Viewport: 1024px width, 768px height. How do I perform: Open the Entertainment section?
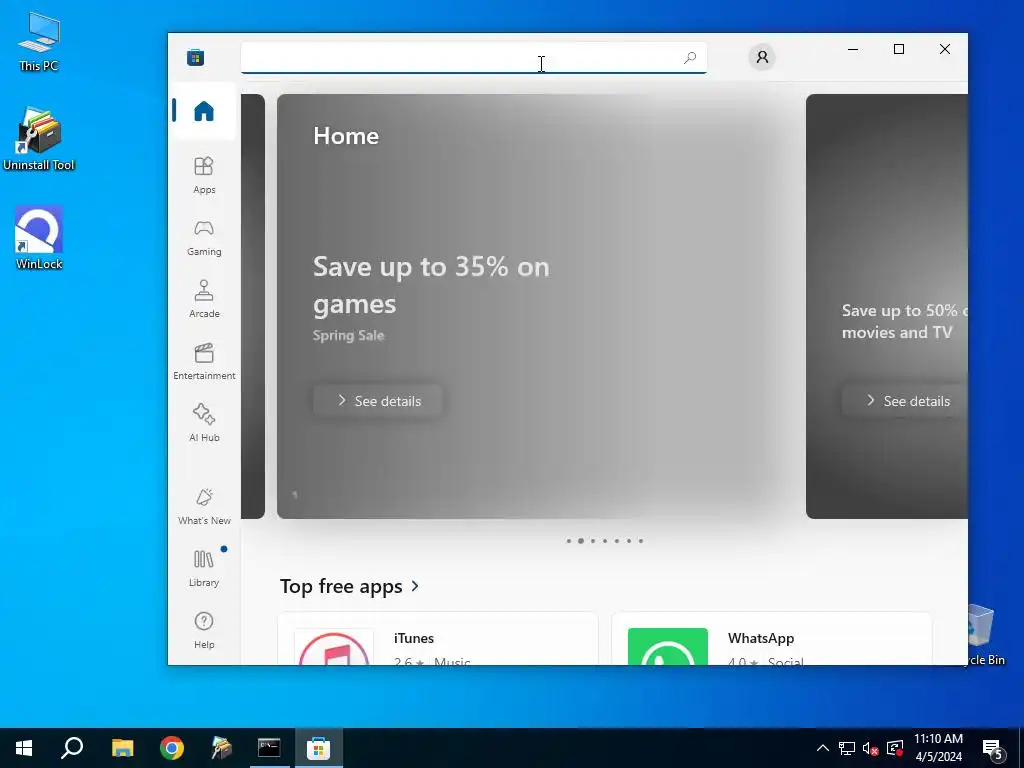(204, 361)
